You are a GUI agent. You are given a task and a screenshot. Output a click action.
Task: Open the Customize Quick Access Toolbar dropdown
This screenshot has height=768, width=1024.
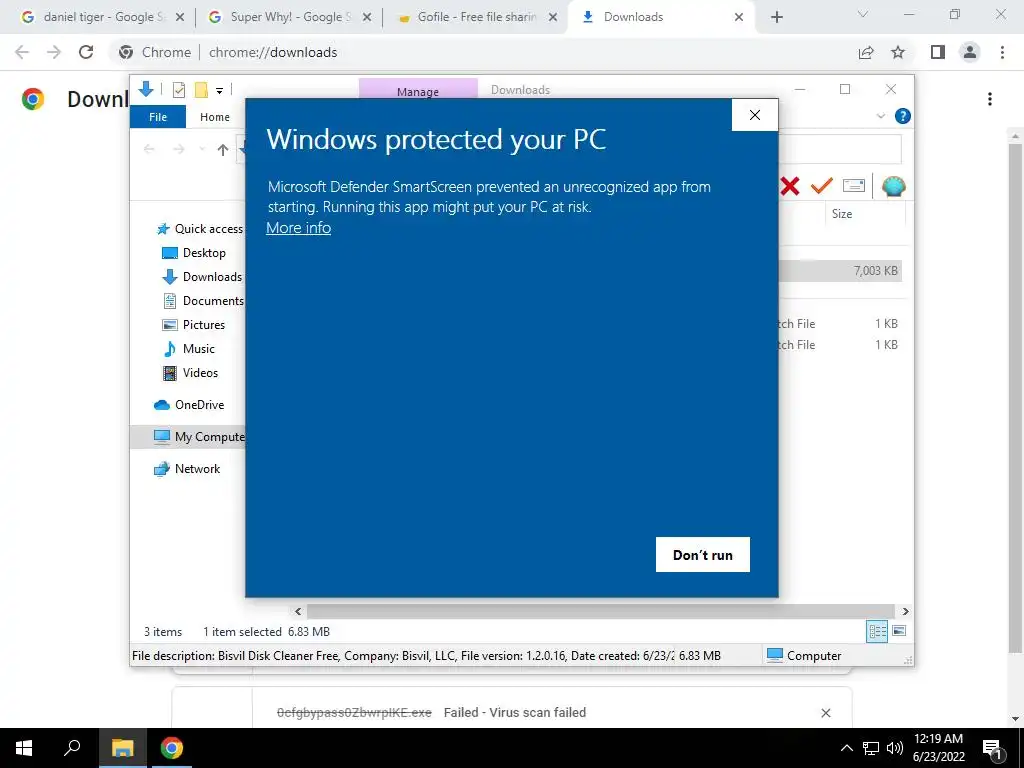[x=219, y=91]
